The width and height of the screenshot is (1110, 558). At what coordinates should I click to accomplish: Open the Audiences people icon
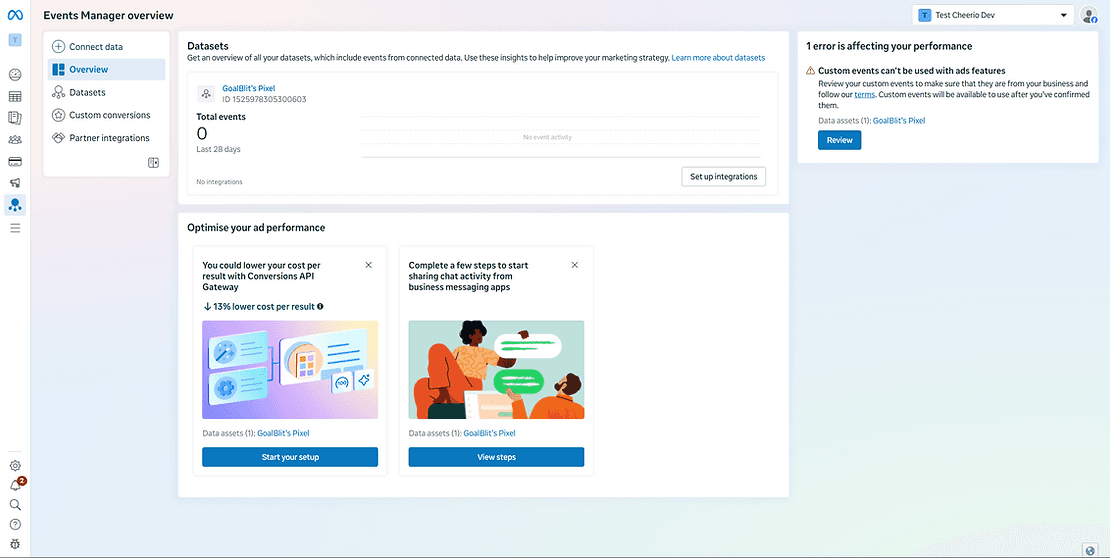click(x=15, y=140)
